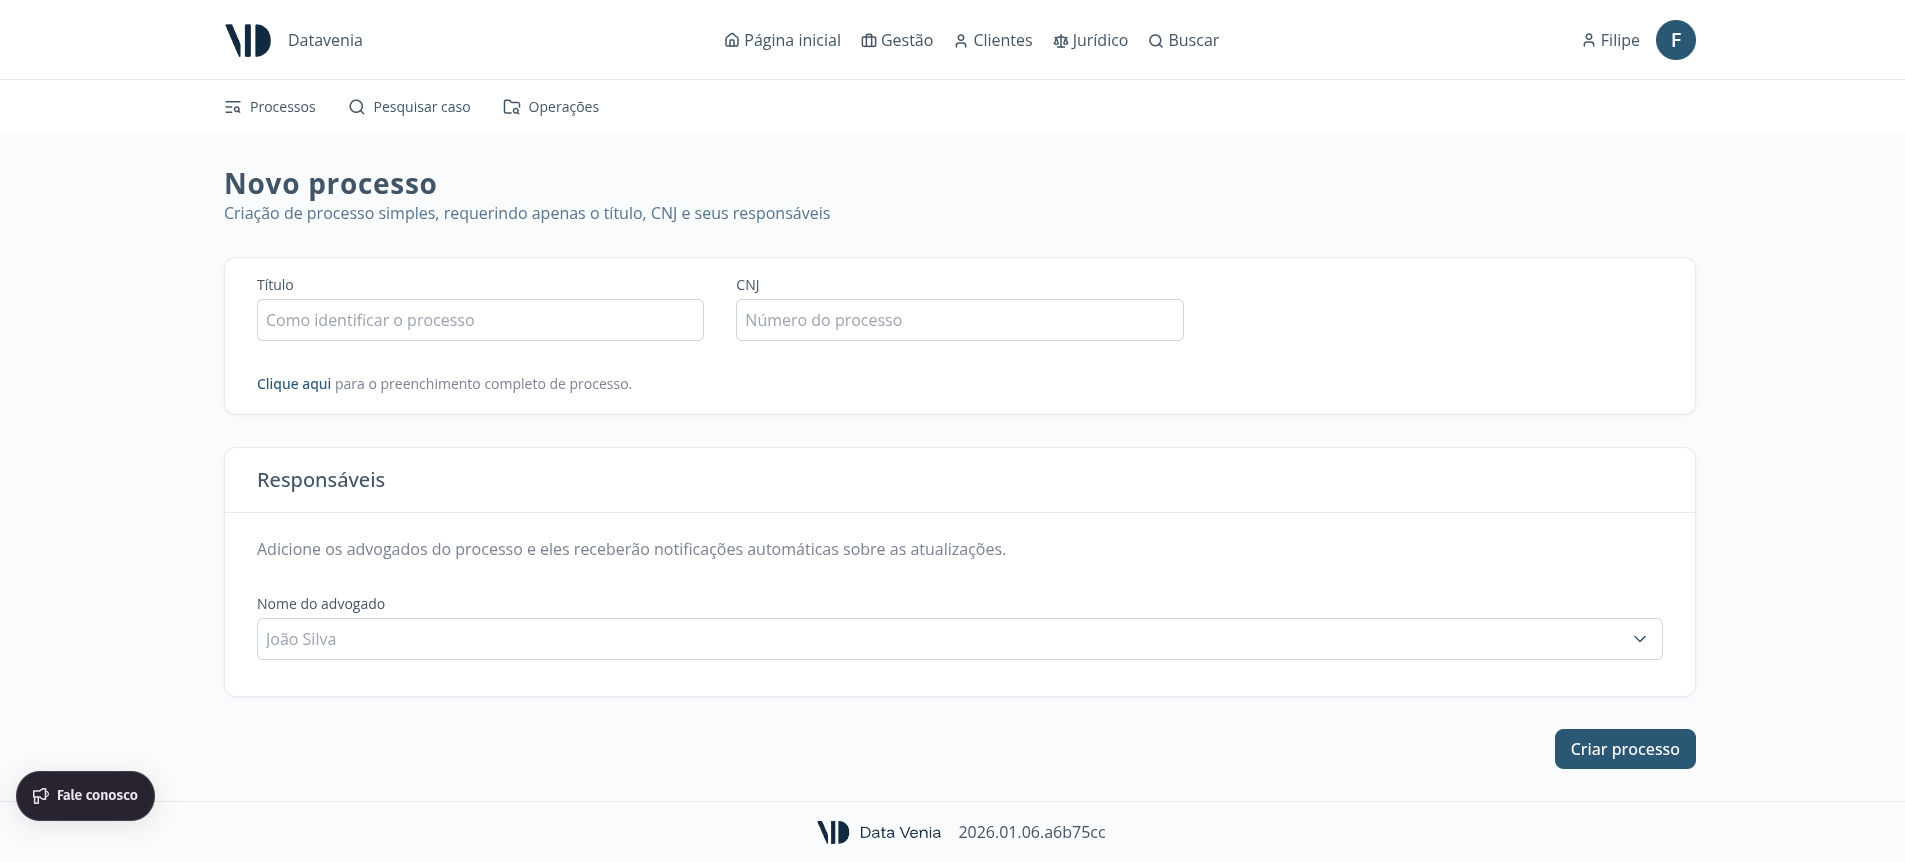Click the person icon beside Clientes
Viewport: 1905px width, 862px height.
[x=961, y=41]
